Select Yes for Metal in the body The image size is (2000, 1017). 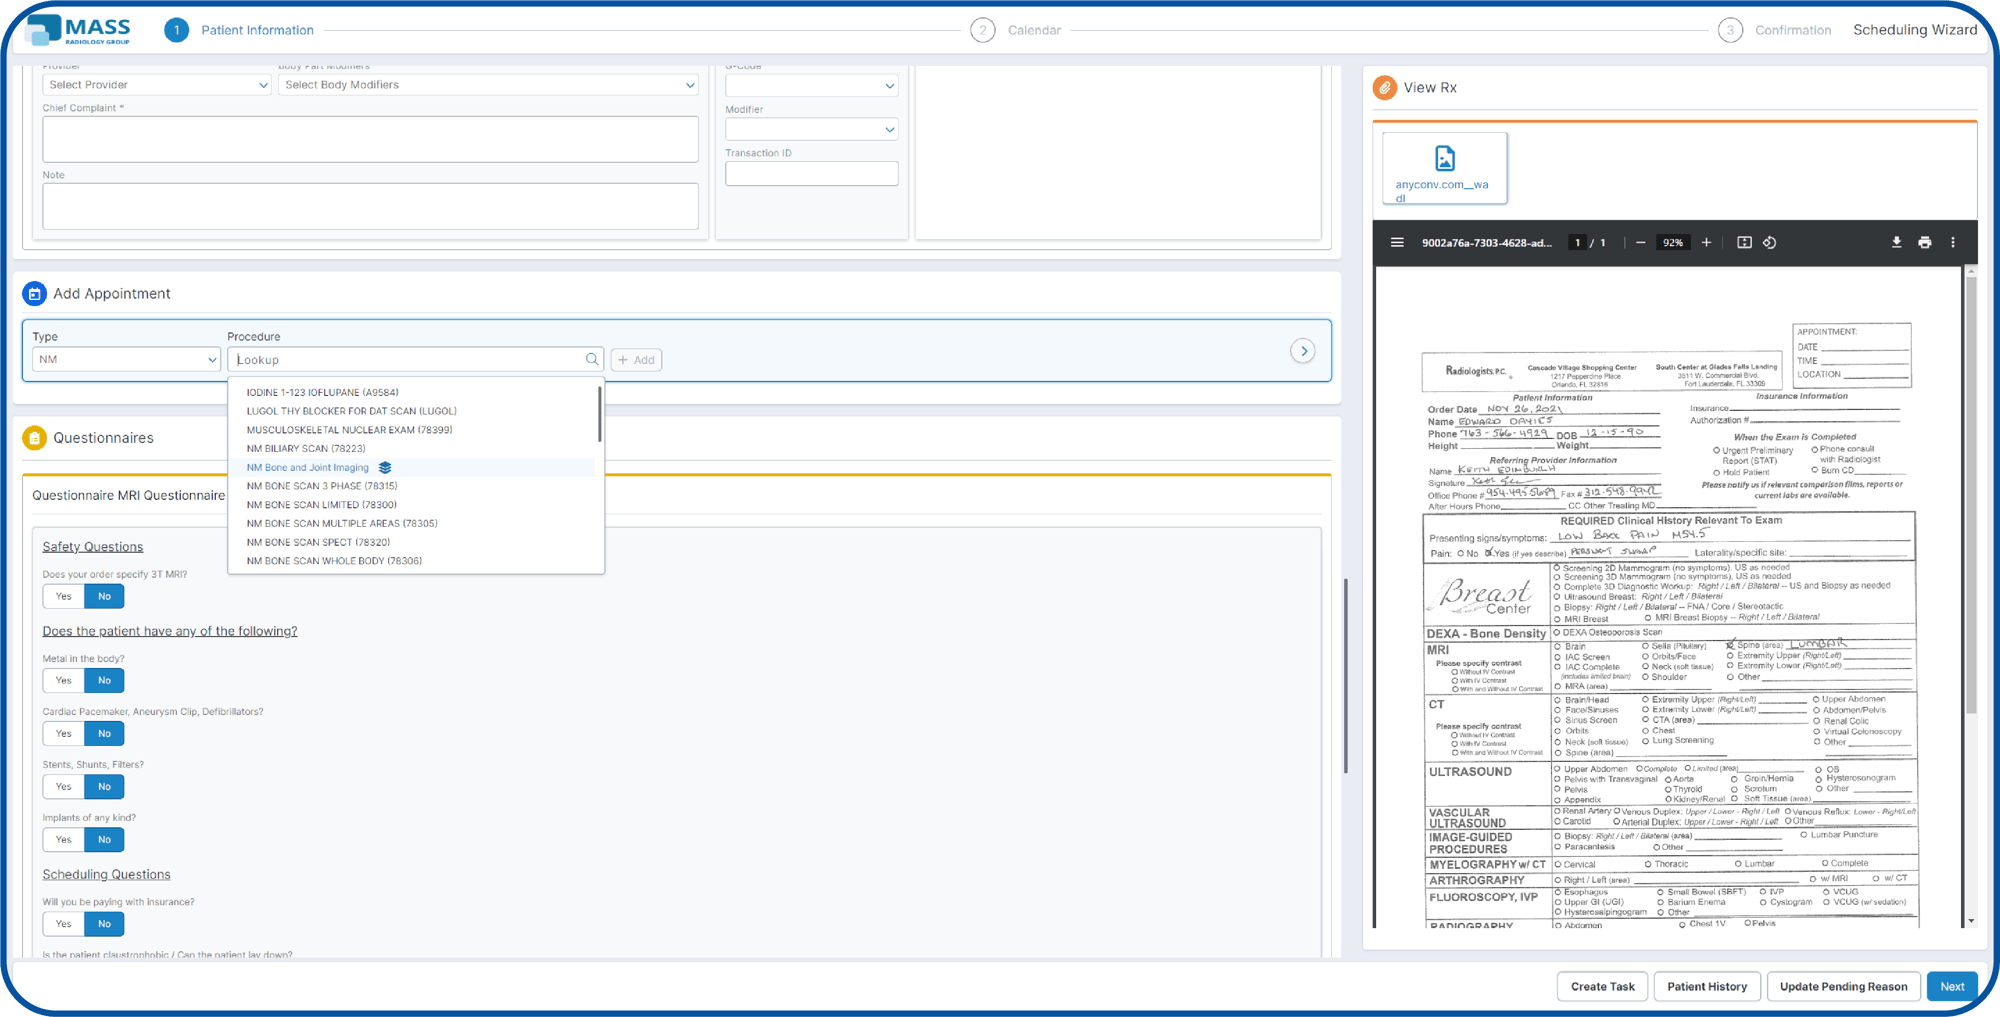[x=64, y=681]
